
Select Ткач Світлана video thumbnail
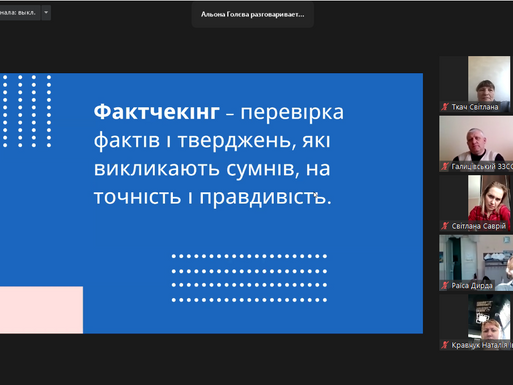[476, 84]
